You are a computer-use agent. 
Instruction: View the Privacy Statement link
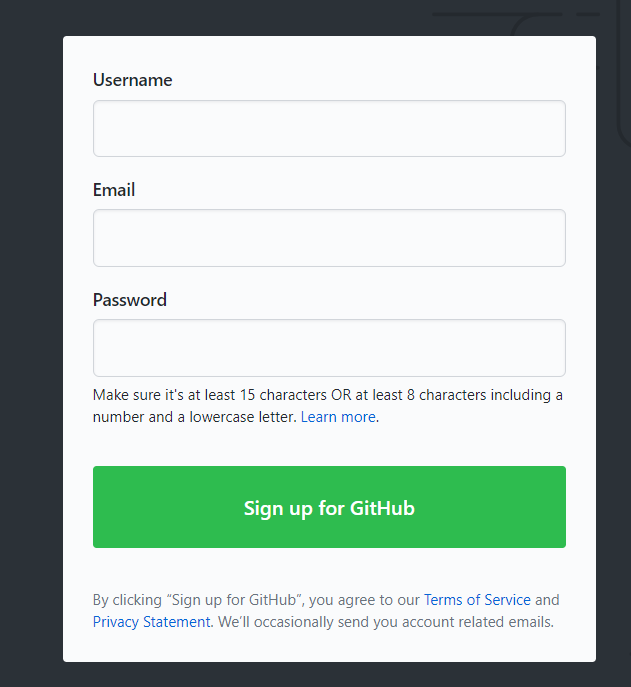151,622
